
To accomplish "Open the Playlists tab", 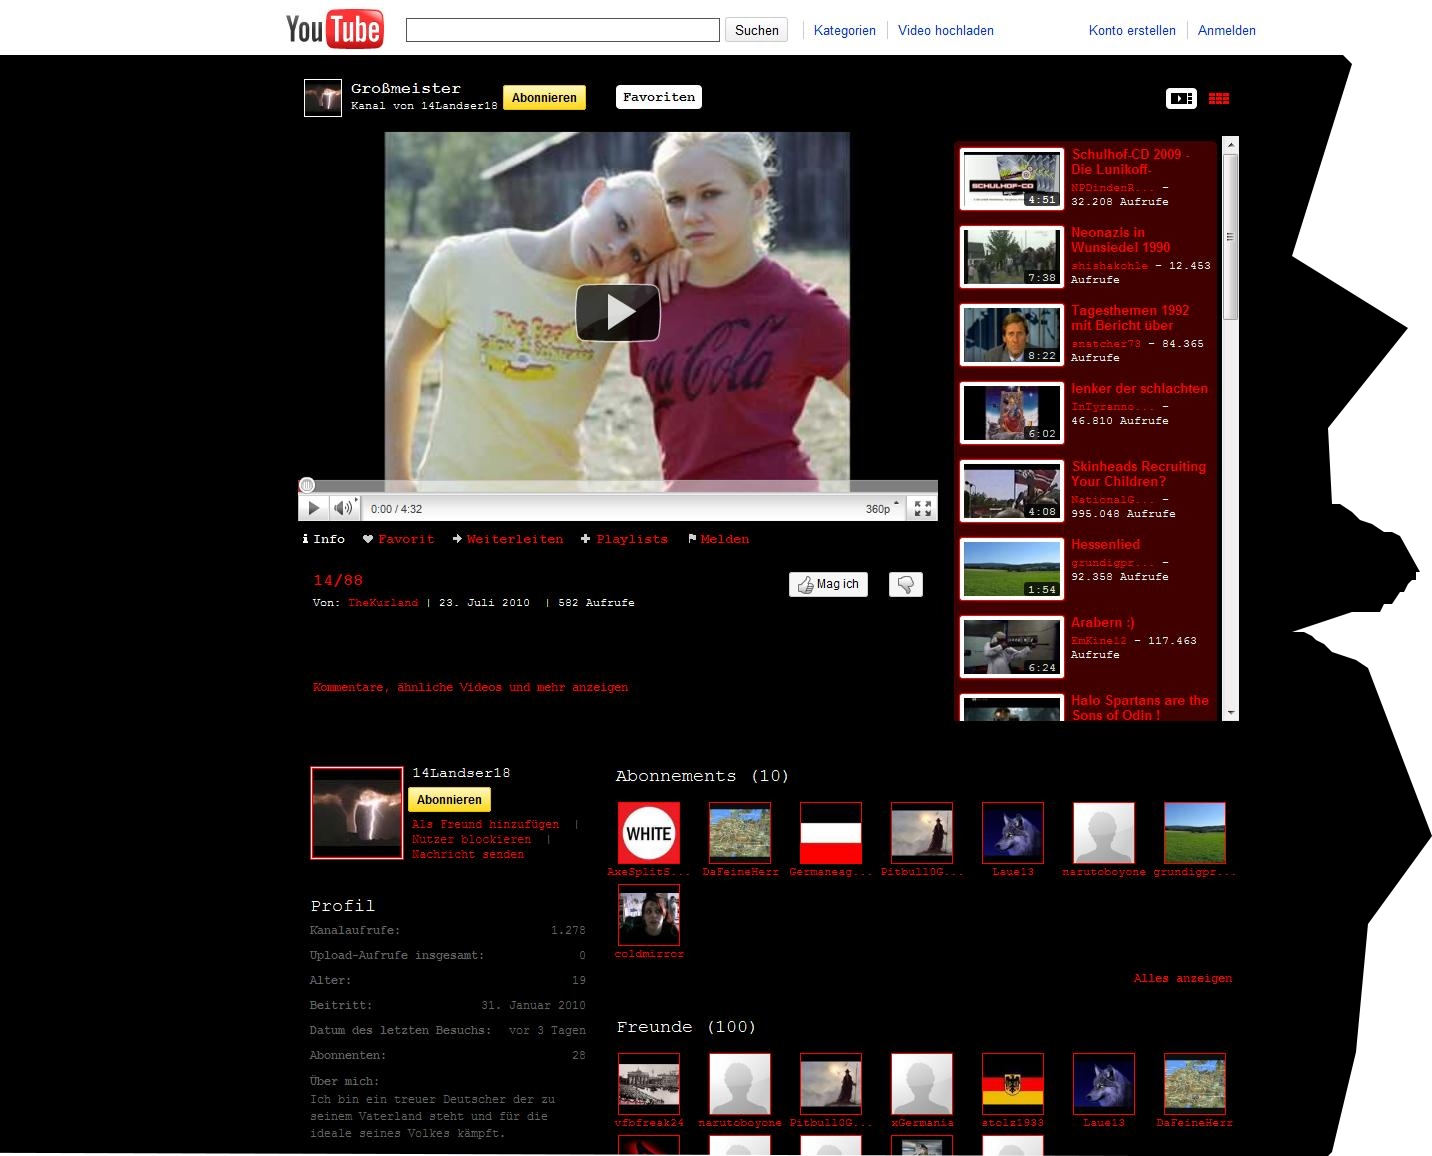I will point(624,539).
